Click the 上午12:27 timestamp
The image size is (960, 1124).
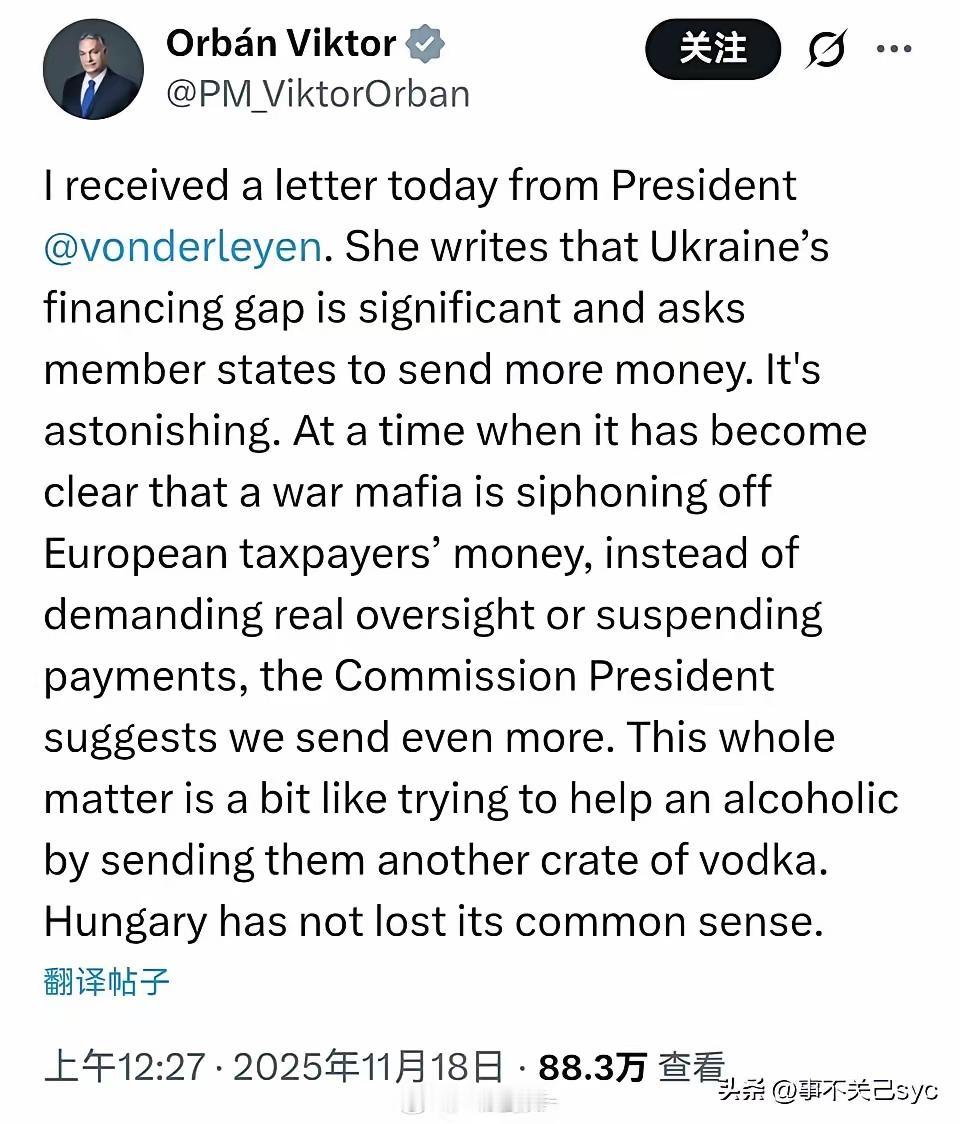127,1068
